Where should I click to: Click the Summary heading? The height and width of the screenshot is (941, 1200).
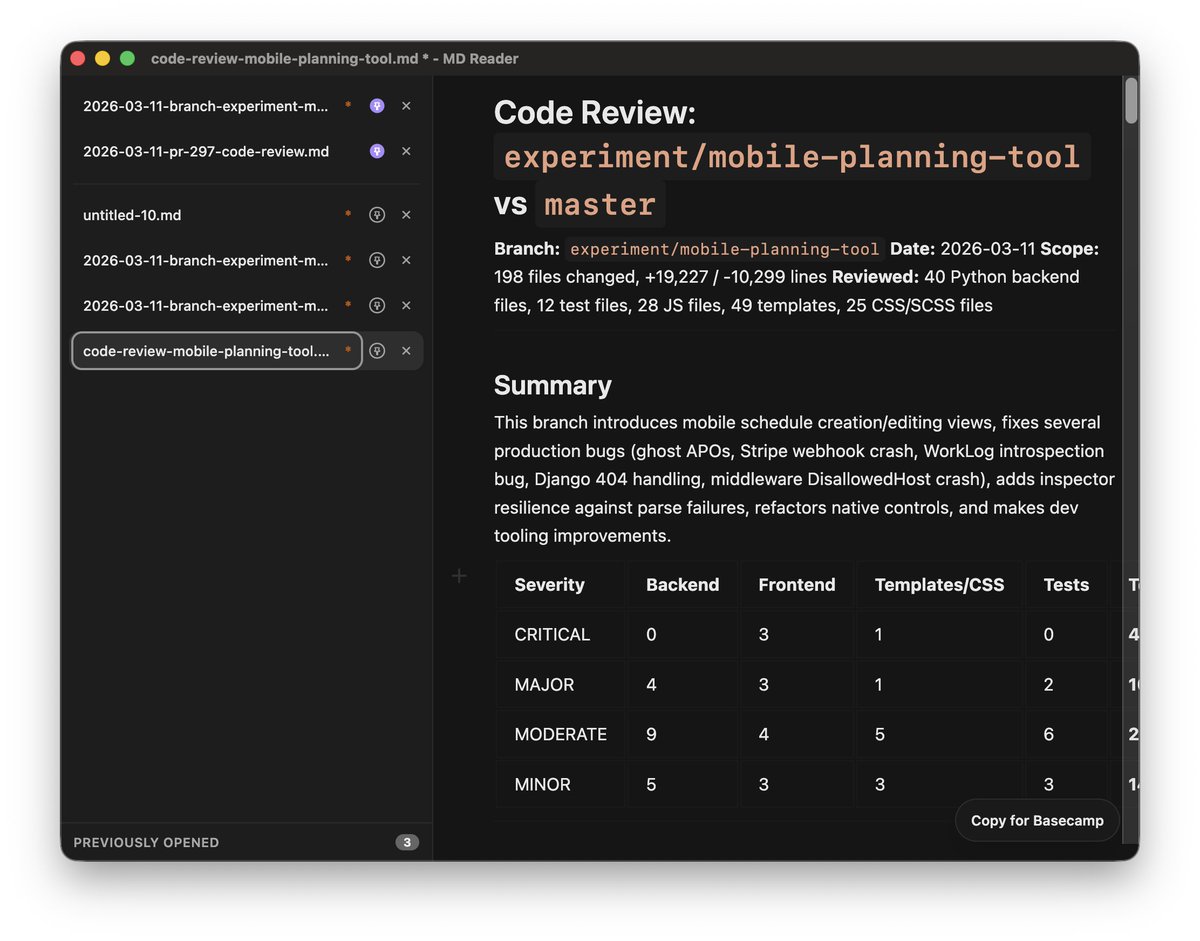[553, 385]
